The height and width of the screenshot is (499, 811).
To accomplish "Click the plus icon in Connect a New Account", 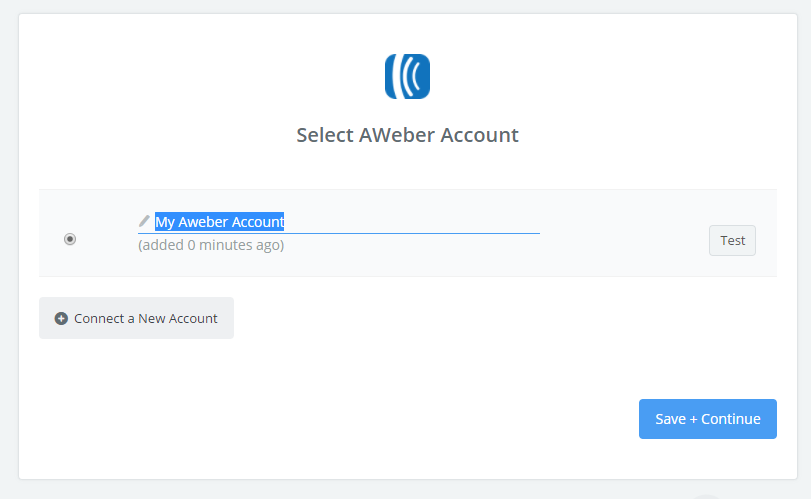I will (61, 319).
